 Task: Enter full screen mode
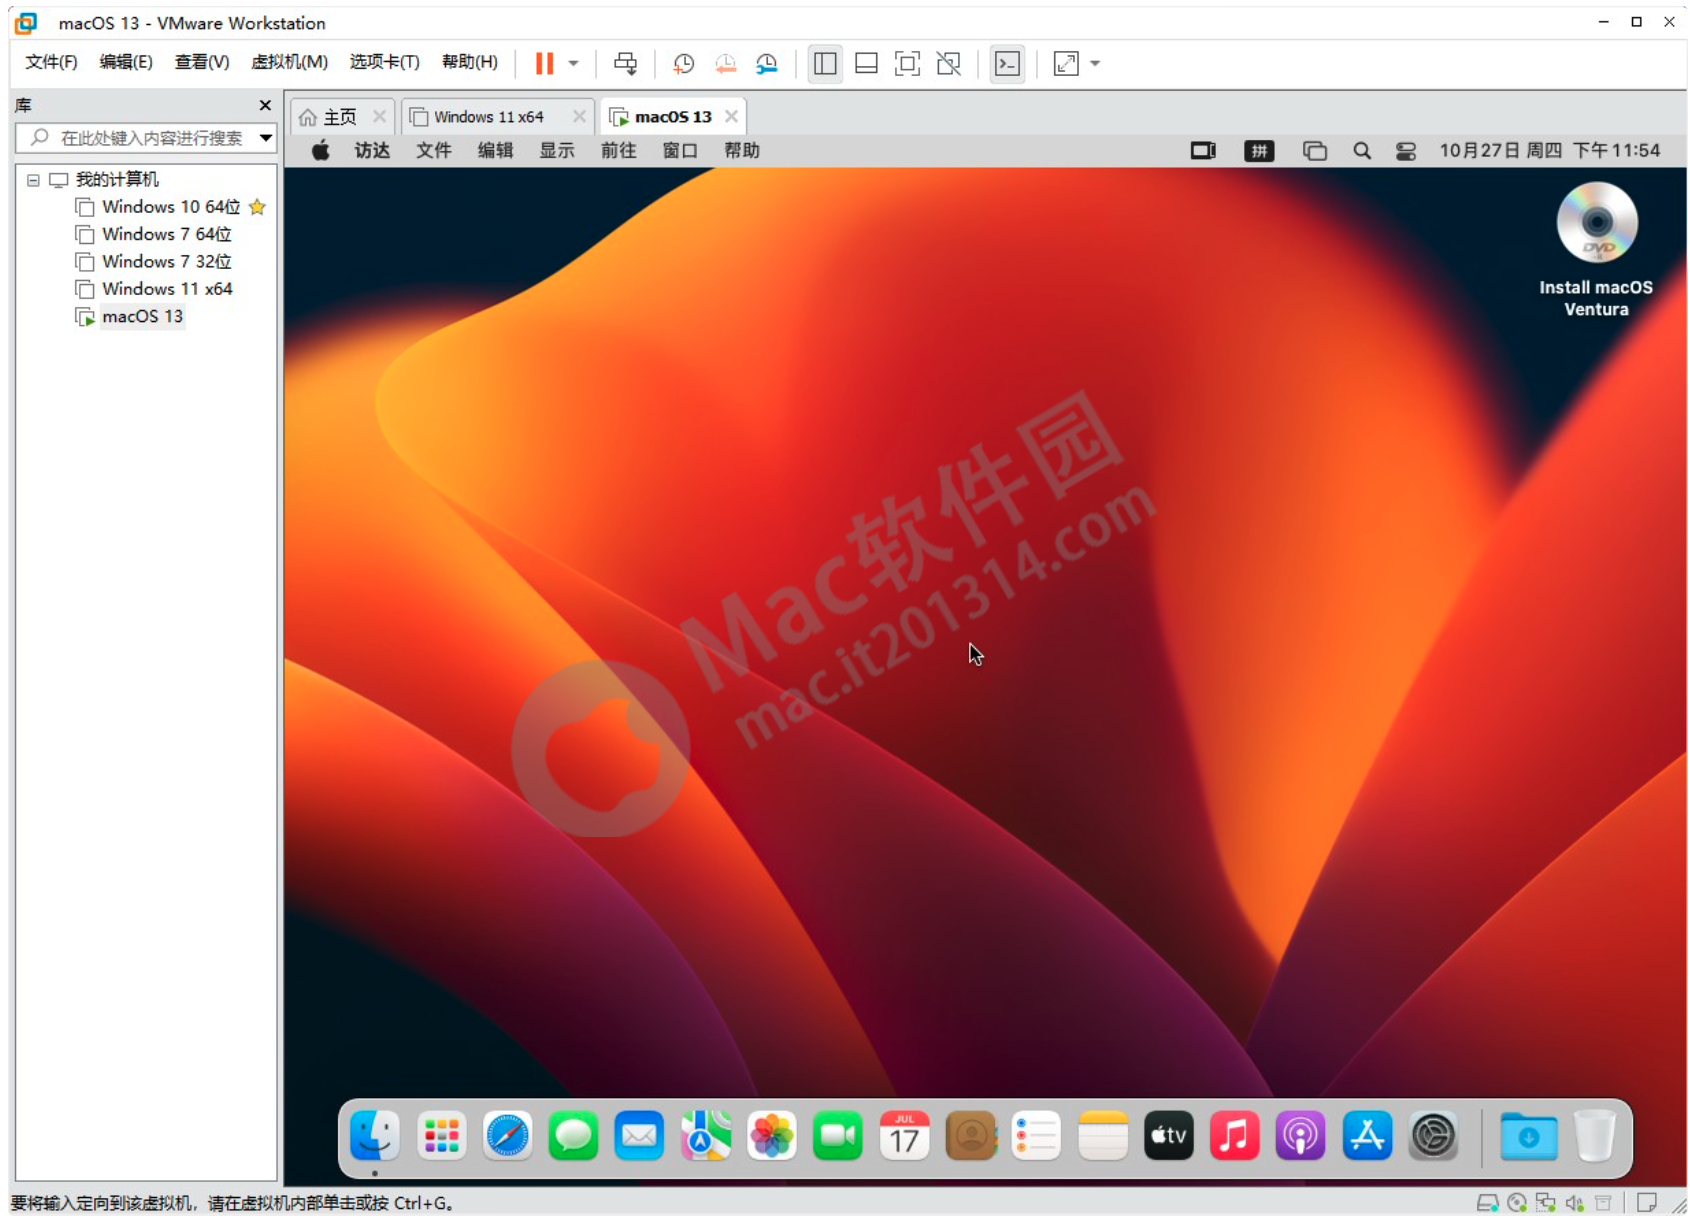pyautogui.click(x=906, y=63)
